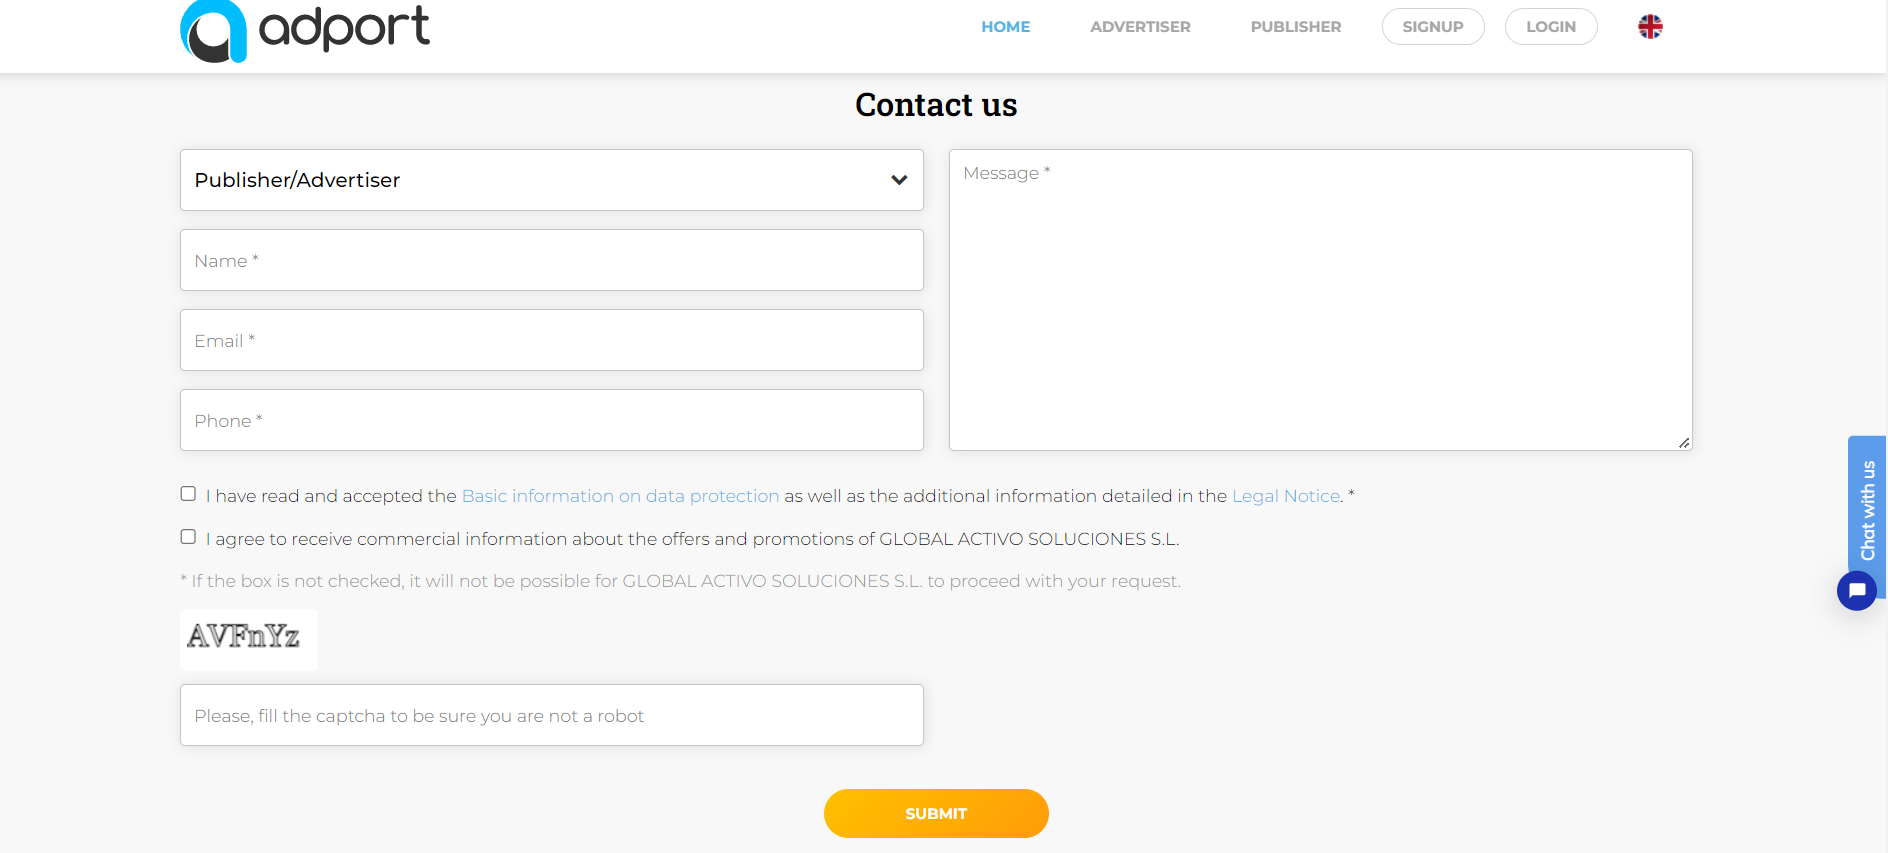Open the language flag selector

[x=1650, y=27]
